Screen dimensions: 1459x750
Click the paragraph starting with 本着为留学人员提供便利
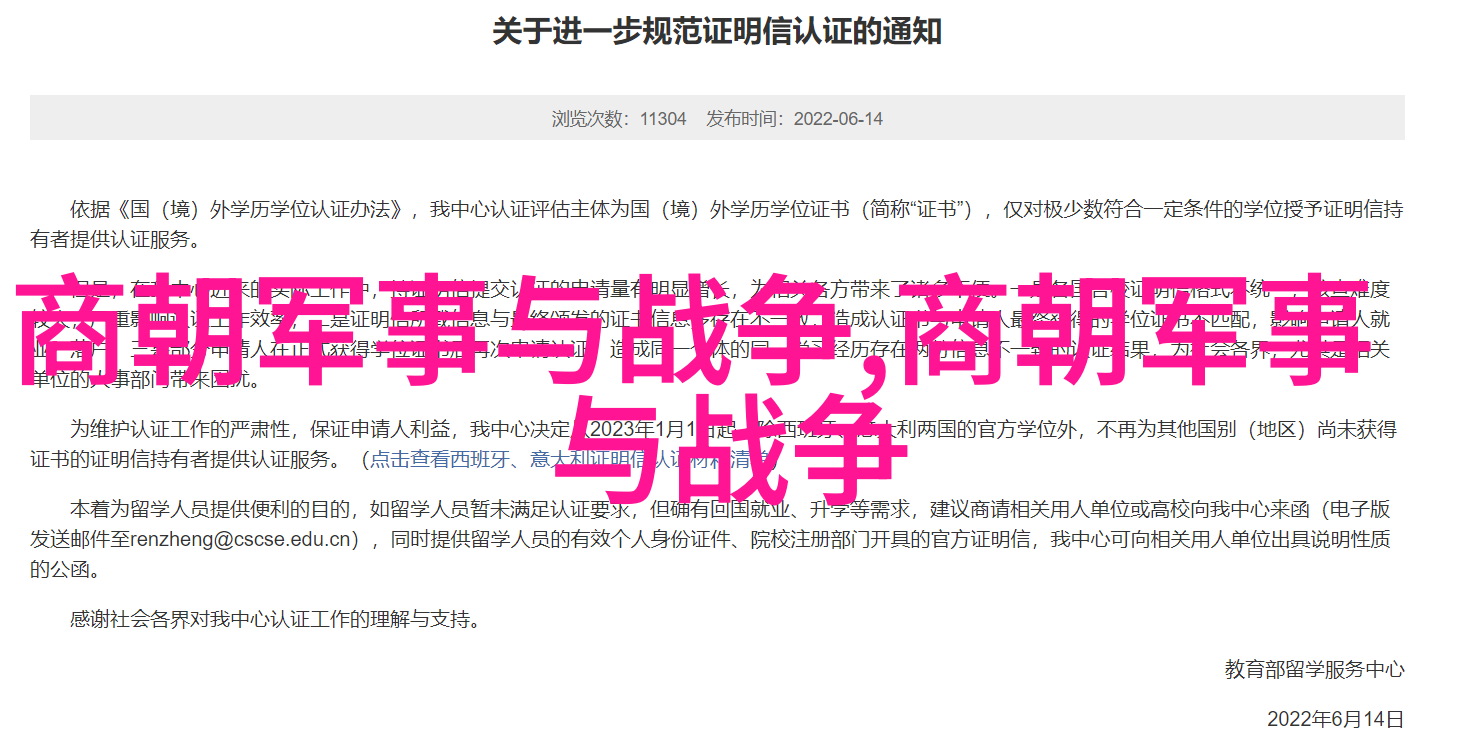click(x=717, y=540)
